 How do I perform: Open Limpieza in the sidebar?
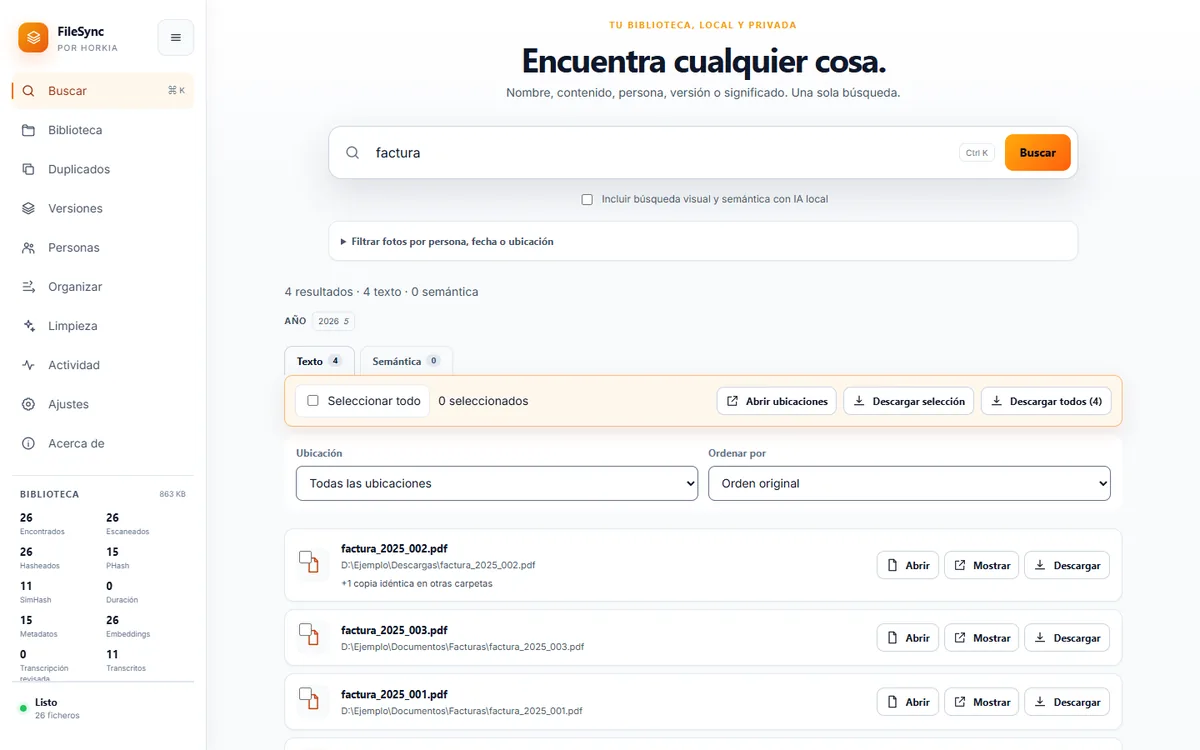pyautogui.click(x=103, y=326)
